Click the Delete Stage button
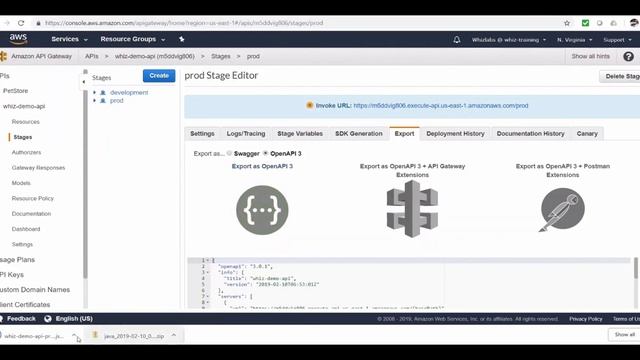 coord(620,76)
